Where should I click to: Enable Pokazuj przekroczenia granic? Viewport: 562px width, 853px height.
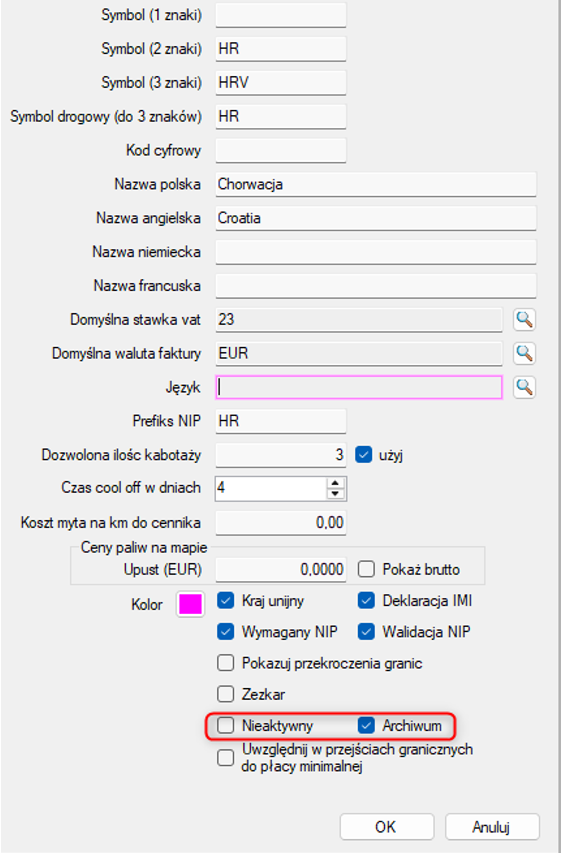(x=225, y=663)
